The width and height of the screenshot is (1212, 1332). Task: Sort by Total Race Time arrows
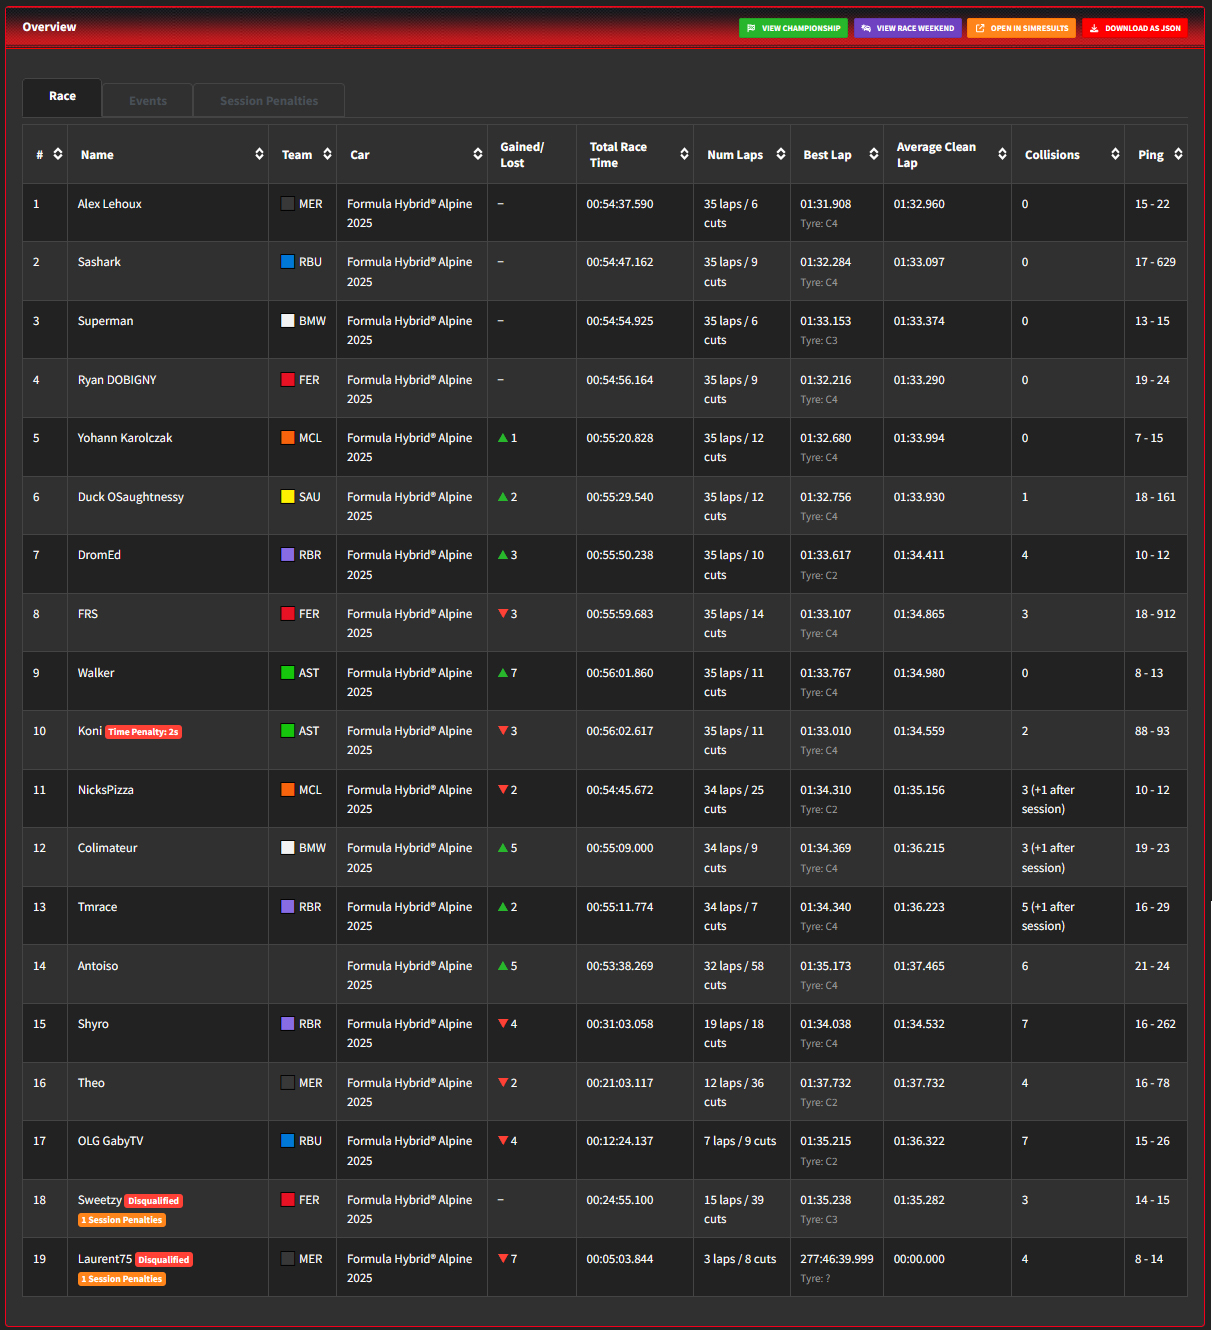684,154
